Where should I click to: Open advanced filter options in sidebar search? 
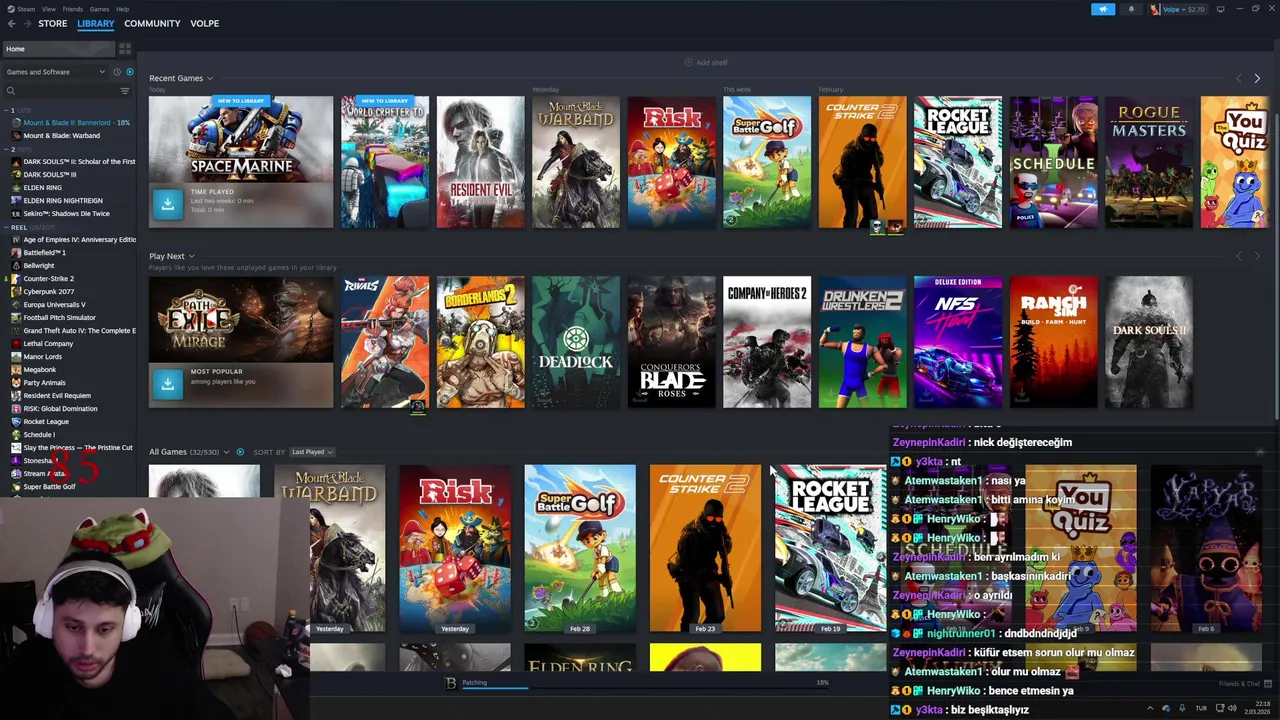[x=125, y=91]
